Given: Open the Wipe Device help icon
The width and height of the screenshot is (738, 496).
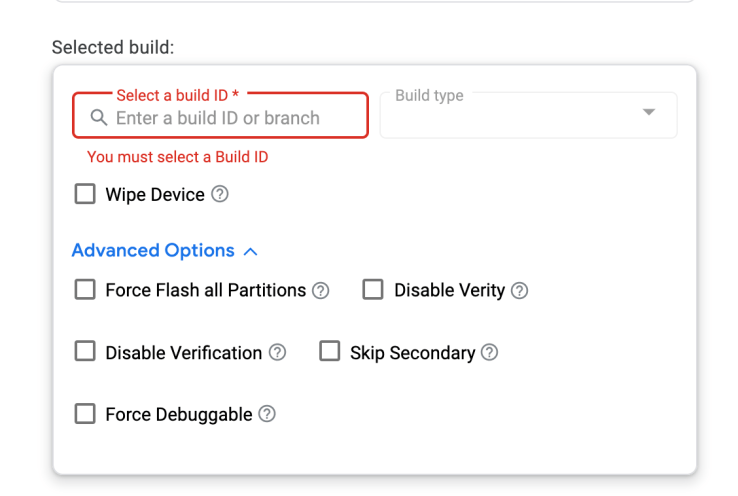Looking at the screenshot, I should tap(220, 194).
